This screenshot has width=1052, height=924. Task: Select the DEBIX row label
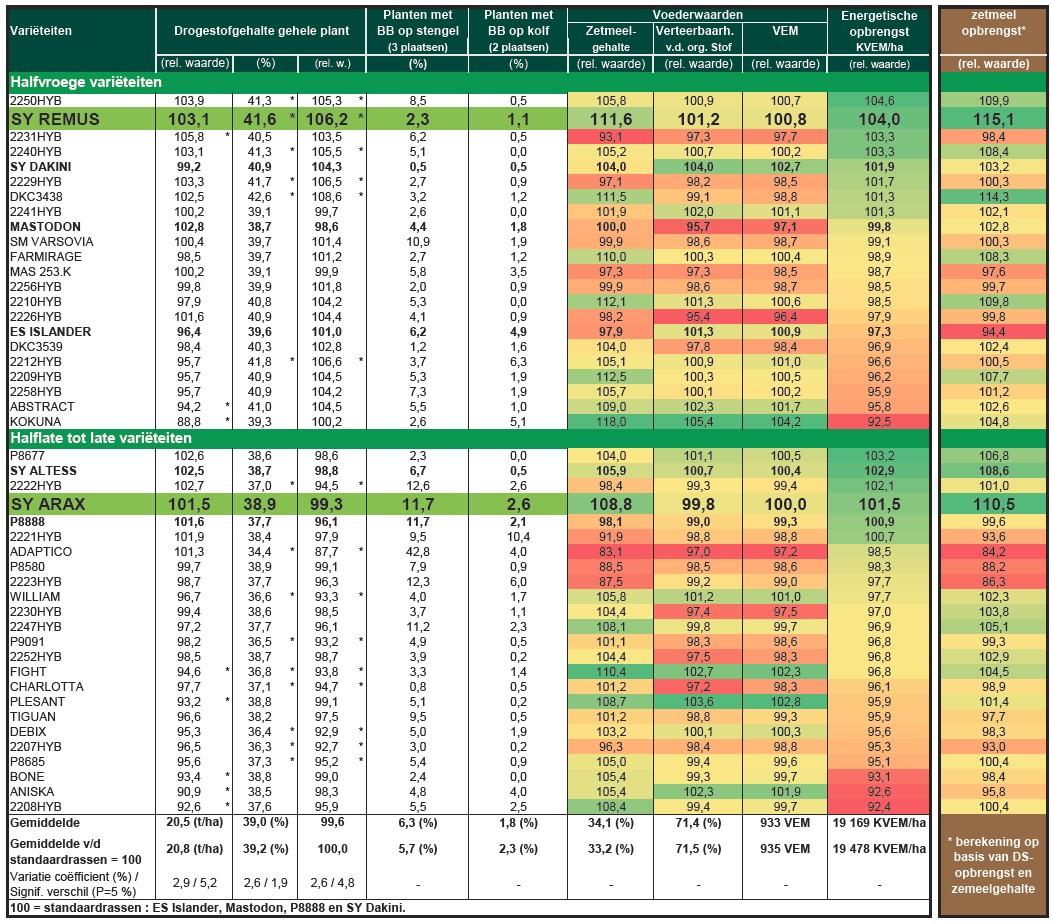[x=28, y=731]
